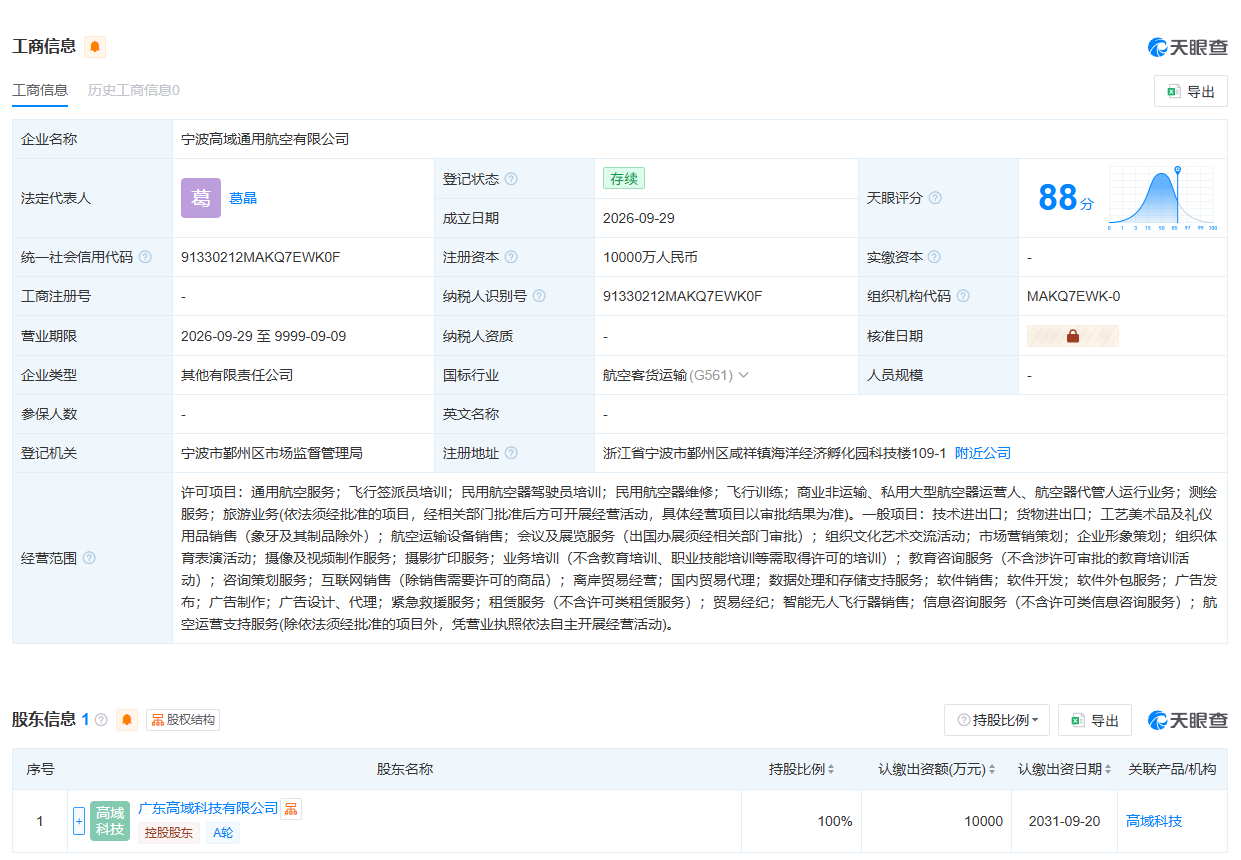Click organization code MAKQ7EWK-0

[1073, 296]
